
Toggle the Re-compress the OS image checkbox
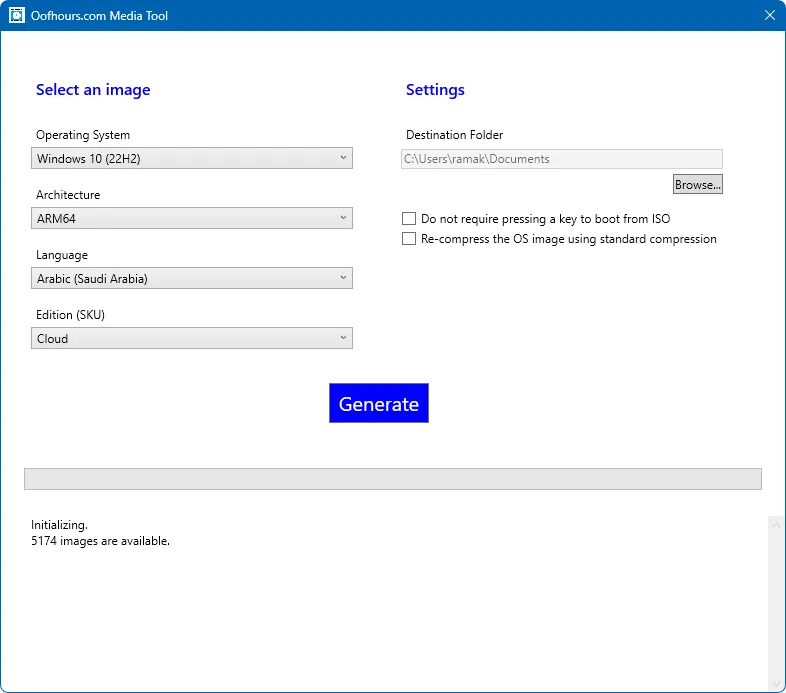click(x=409, y=239)
